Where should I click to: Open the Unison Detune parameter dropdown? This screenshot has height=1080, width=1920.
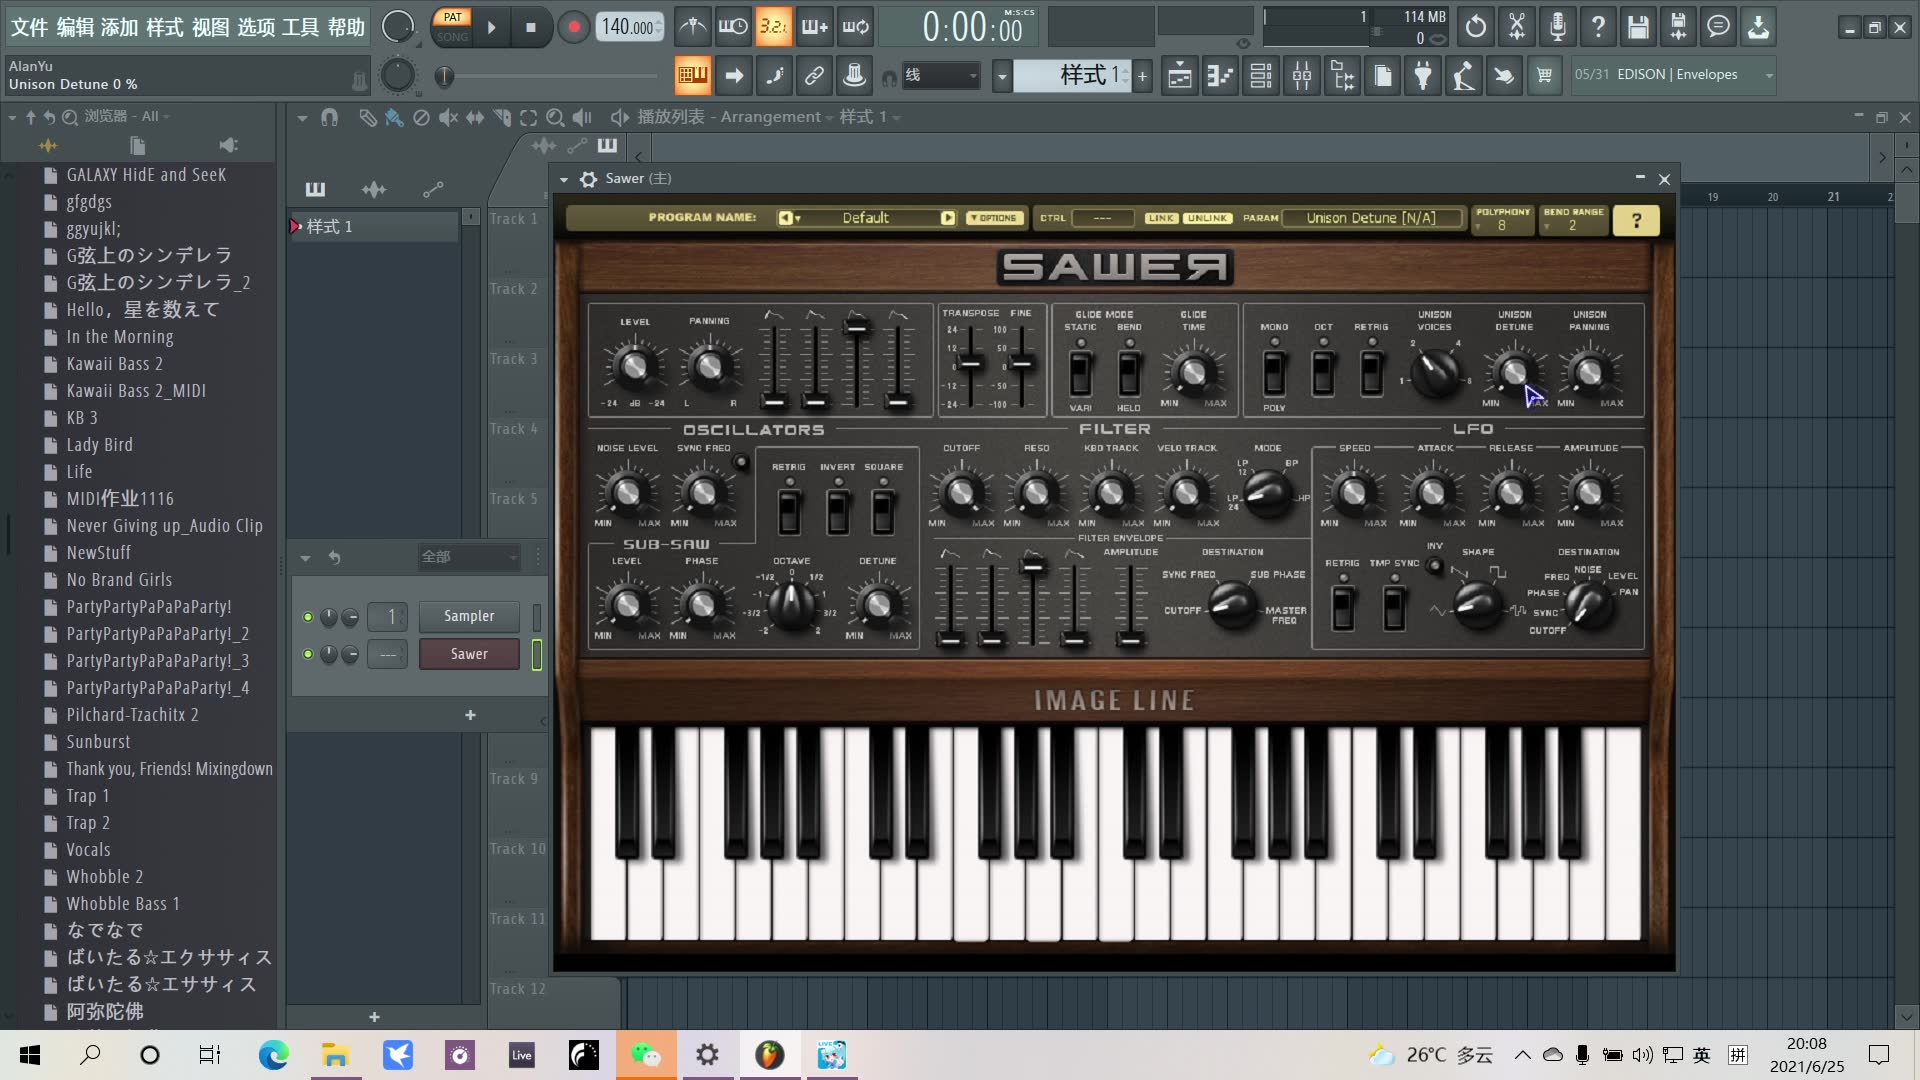[x=1371, y=216]
